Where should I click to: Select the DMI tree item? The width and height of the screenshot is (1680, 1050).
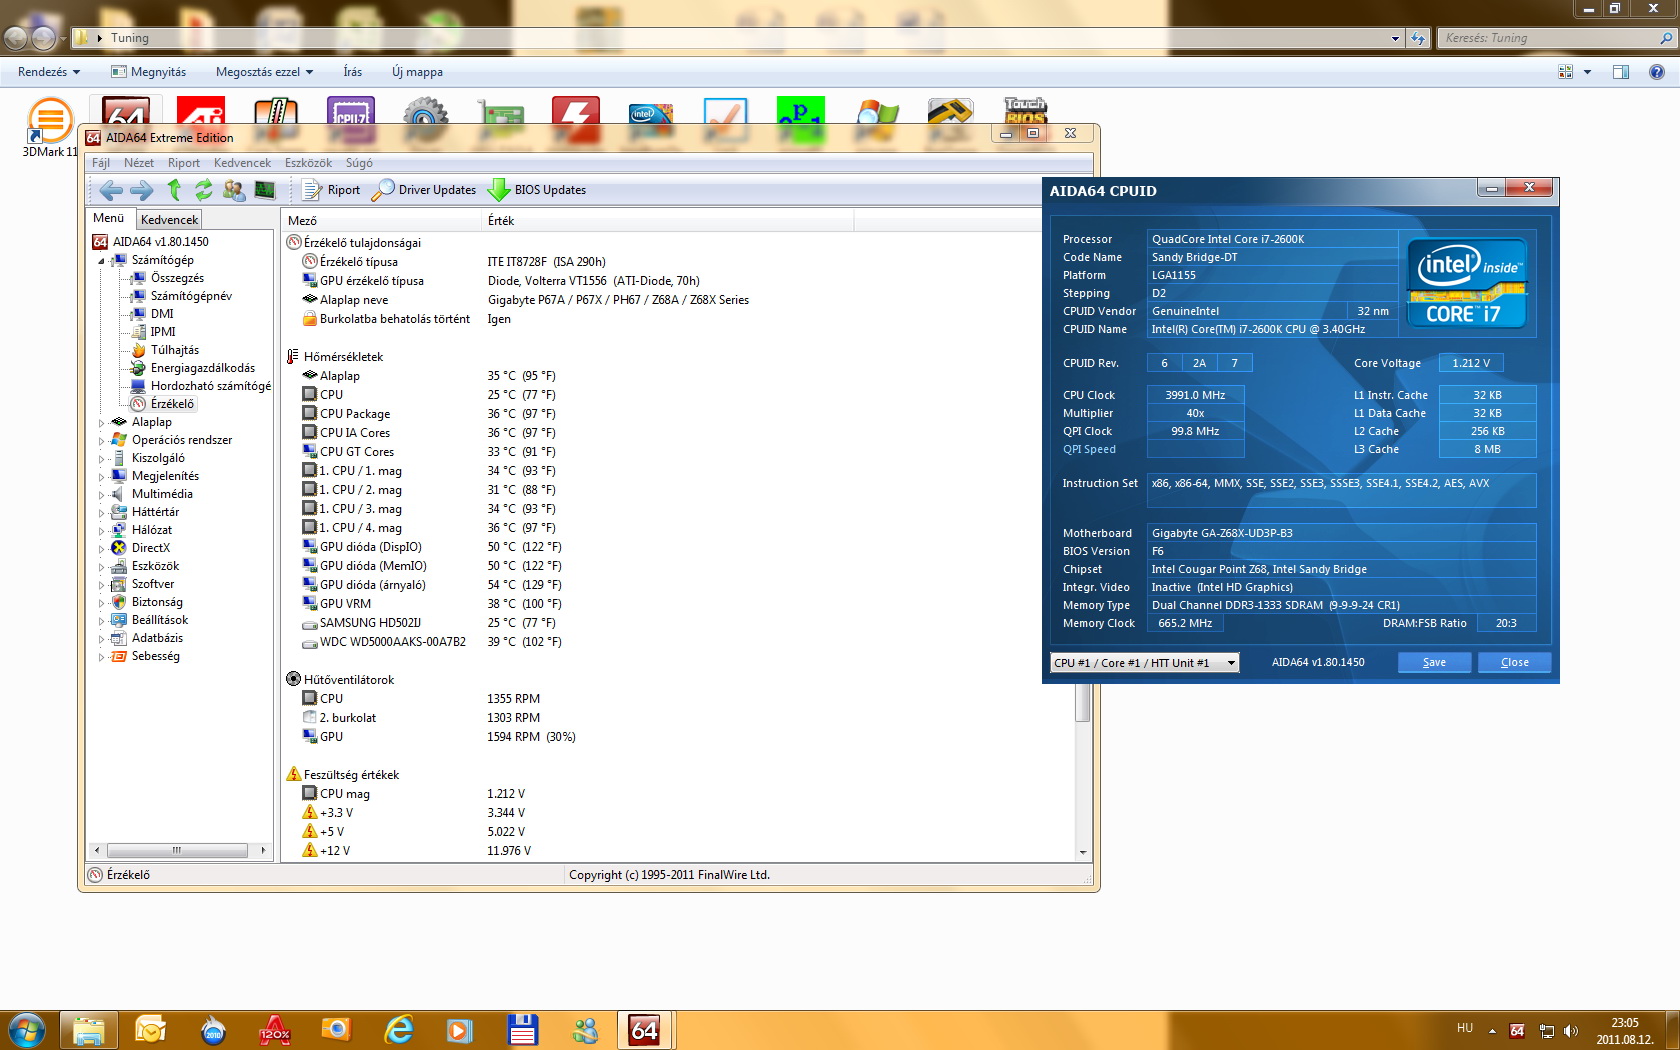click(x=162, y=314)
